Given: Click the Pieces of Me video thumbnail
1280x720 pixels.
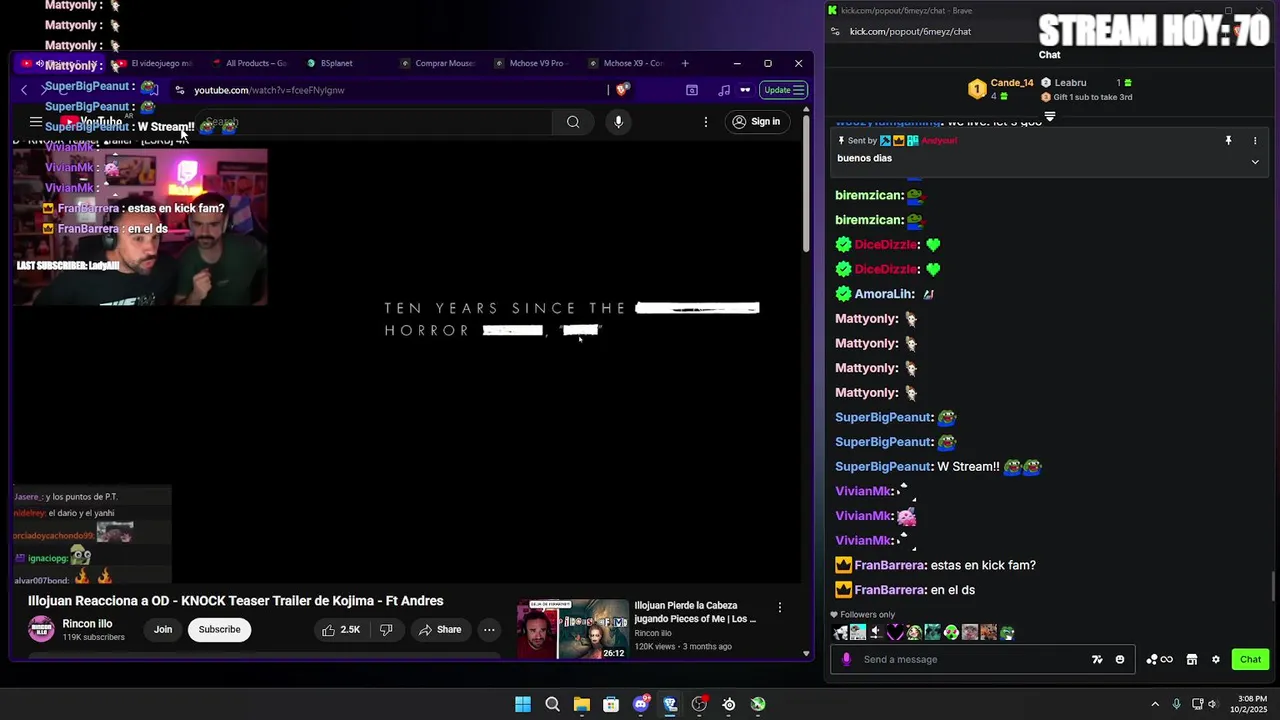Looking at the screenshot, I should (573, 629).
